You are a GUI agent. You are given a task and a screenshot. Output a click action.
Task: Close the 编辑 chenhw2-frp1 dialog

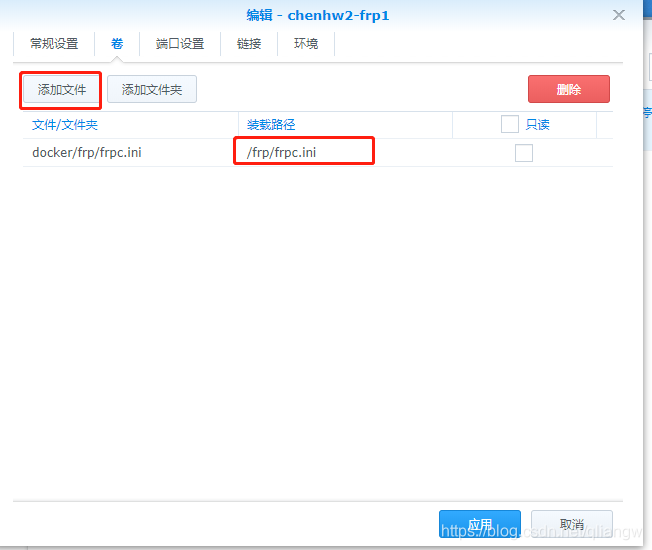619,15
